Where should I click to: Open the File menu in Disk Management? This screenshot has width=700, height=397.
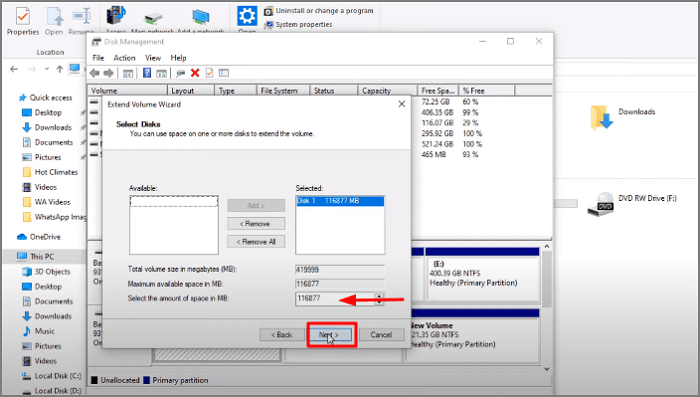point(98,58)
